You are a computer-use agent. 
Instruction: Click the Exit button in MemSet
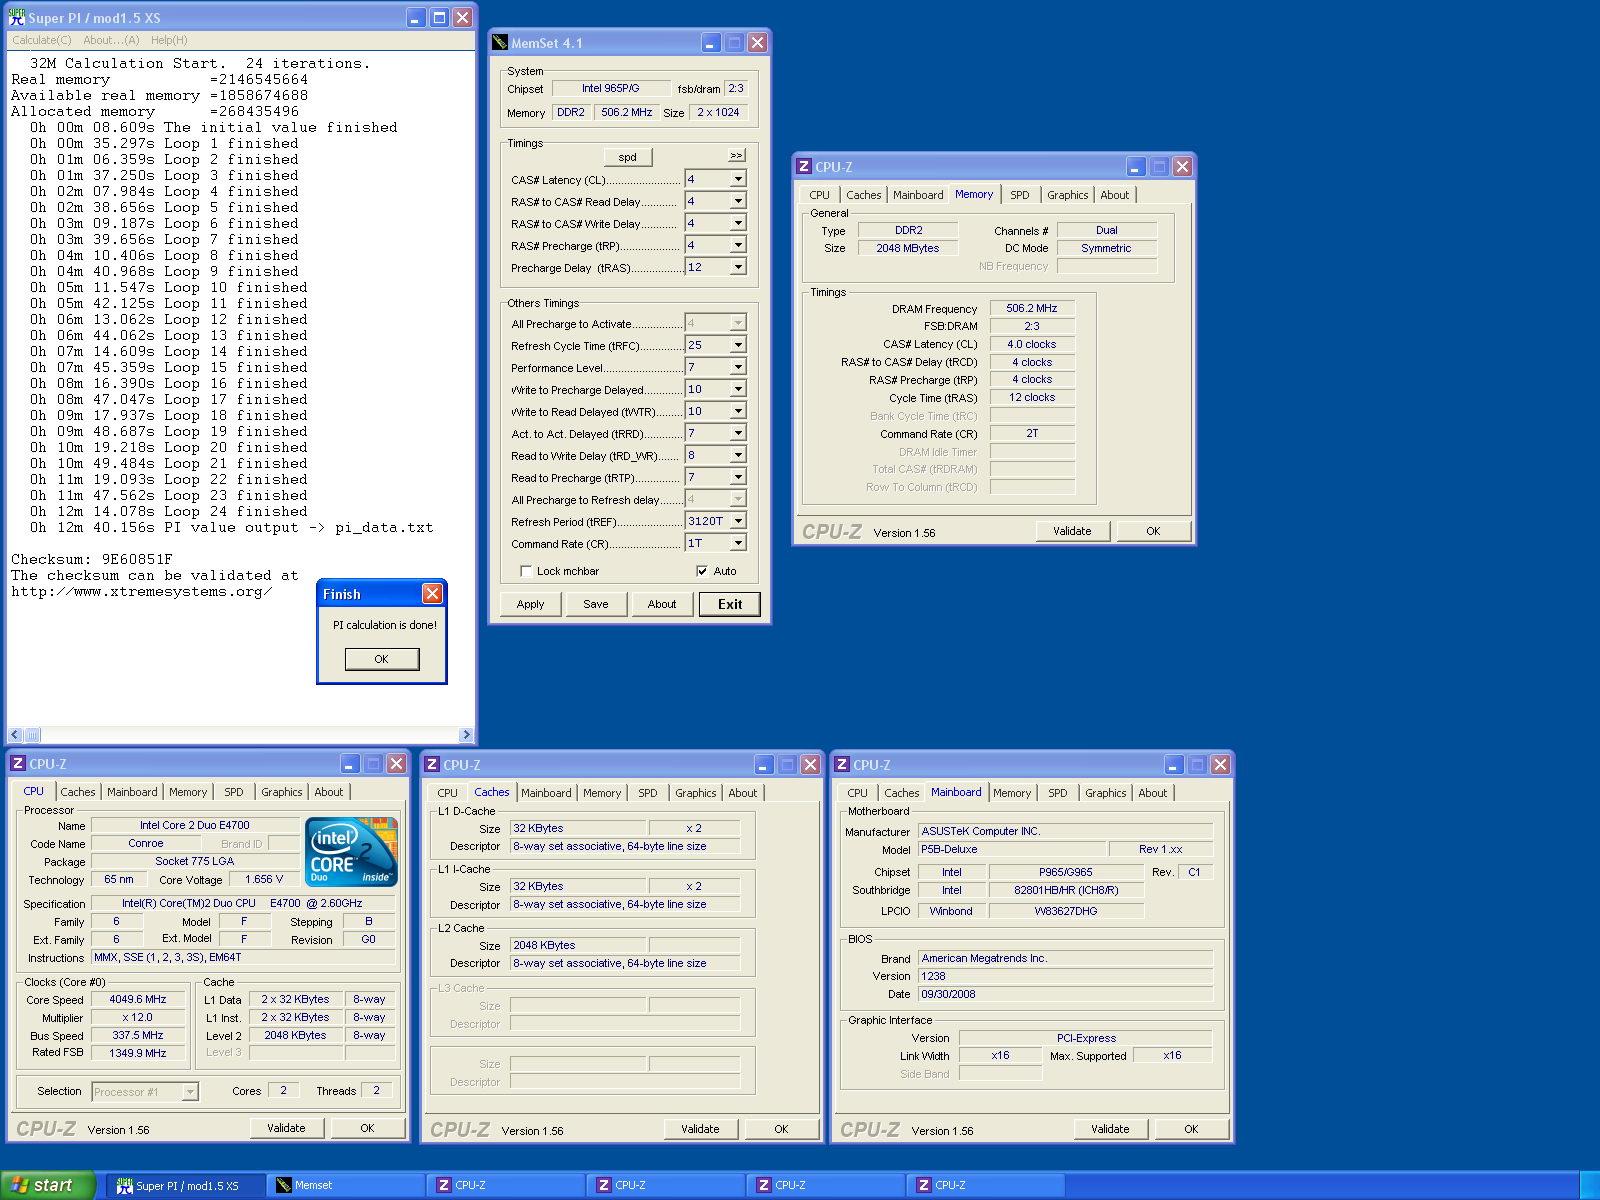point(730,604)
